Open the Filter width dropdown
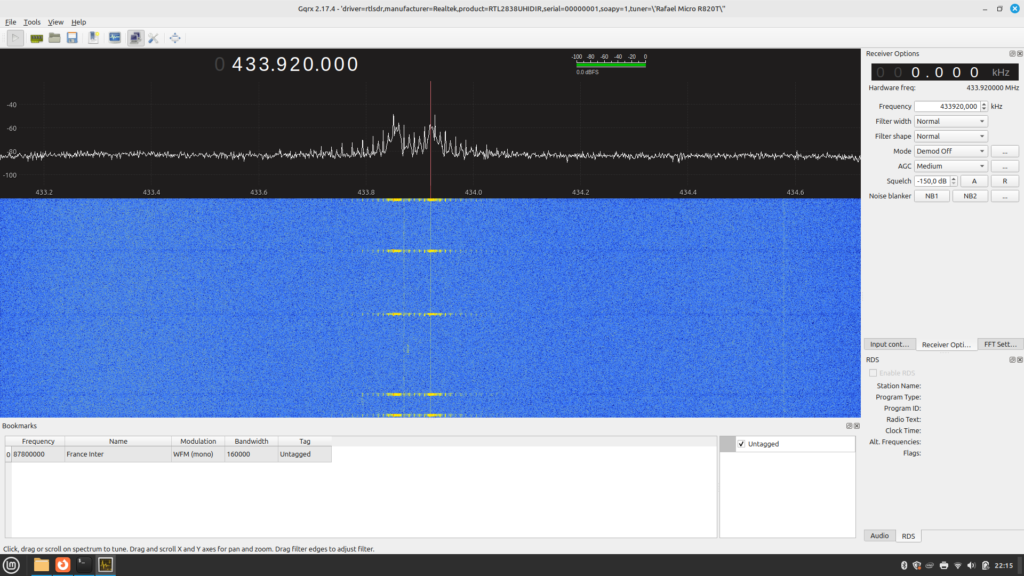 point(950,121)
